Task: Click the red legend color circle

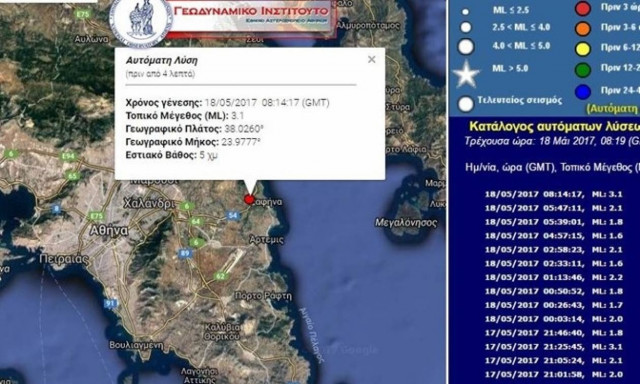Action: (x=582, y=9)
